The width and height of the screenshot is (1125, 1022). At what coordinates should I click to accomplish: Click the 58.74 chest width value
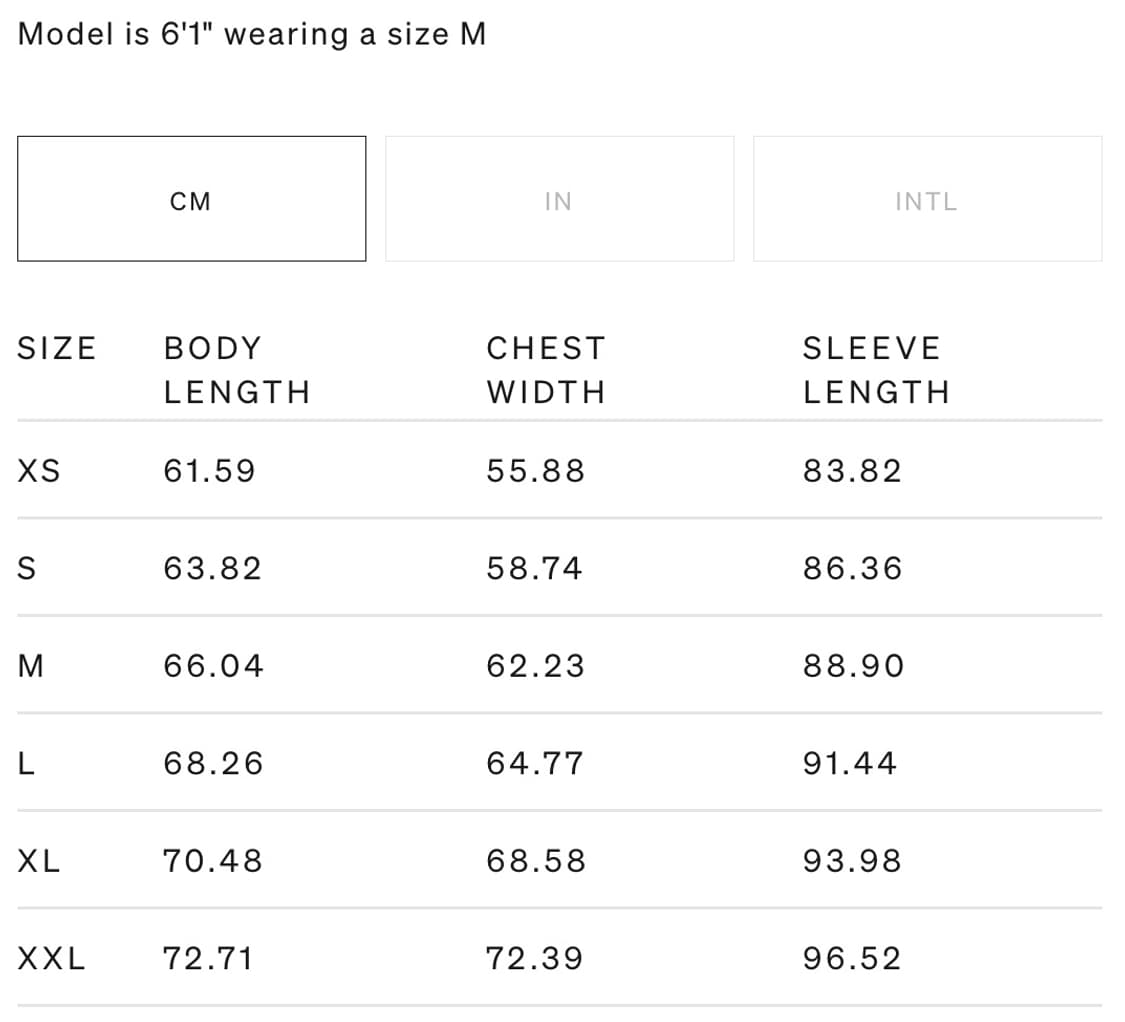click(x=535, y=568)
